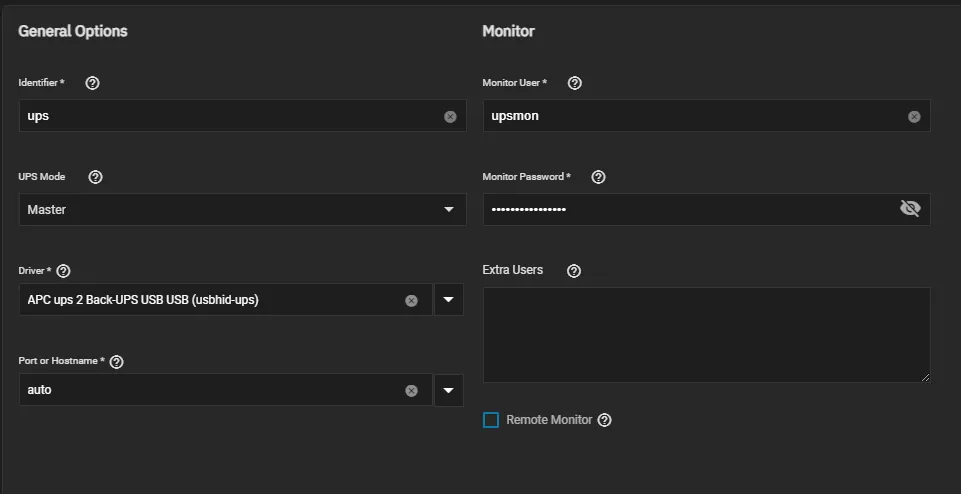Viewport: 961px width, 494px height.
Task: Clear the Monitor User field
Action: [x=914, y=116]
